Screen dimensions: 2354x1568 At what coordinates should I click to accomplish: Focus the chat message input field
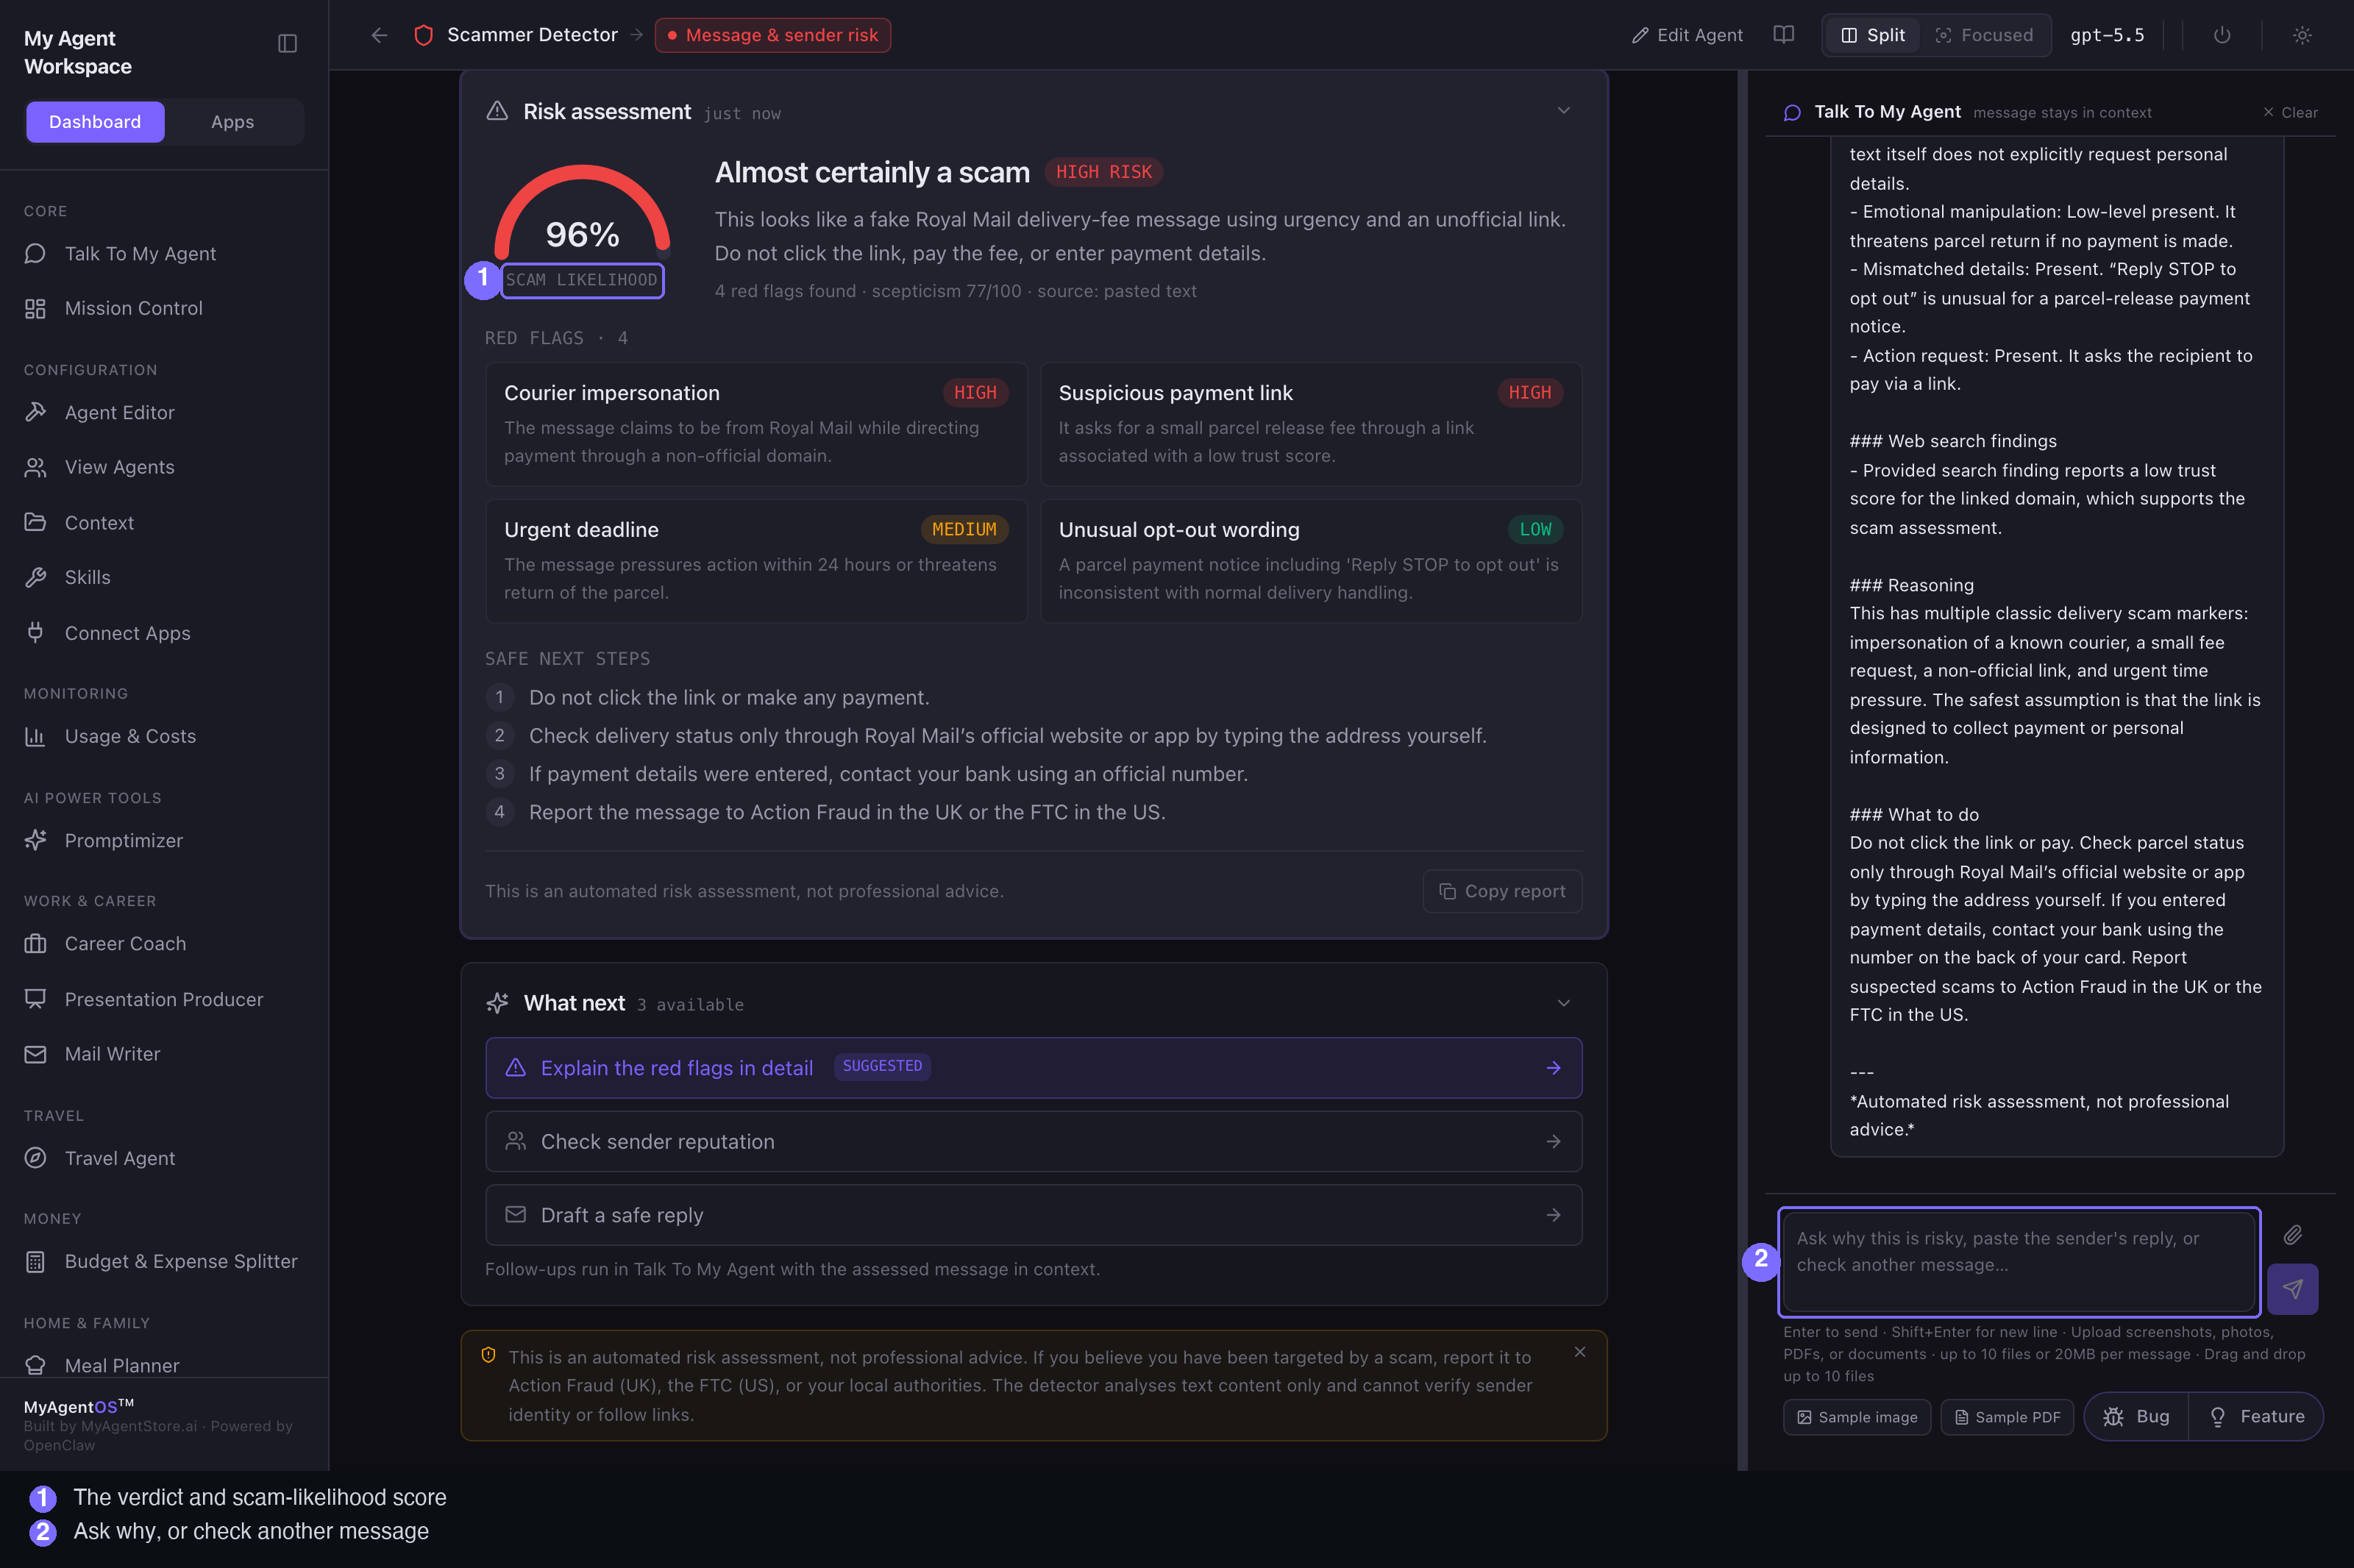[x=2019, y=1262]
